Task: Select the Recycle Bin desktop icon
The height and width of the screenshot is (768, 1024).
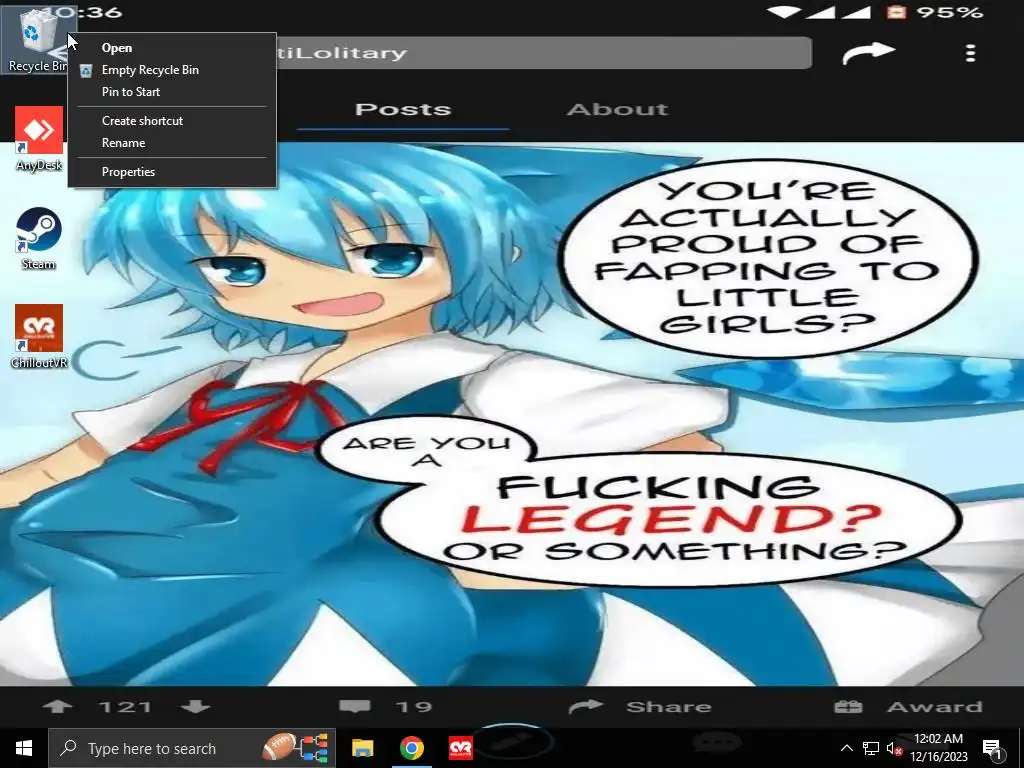Action: pos(37,40)
